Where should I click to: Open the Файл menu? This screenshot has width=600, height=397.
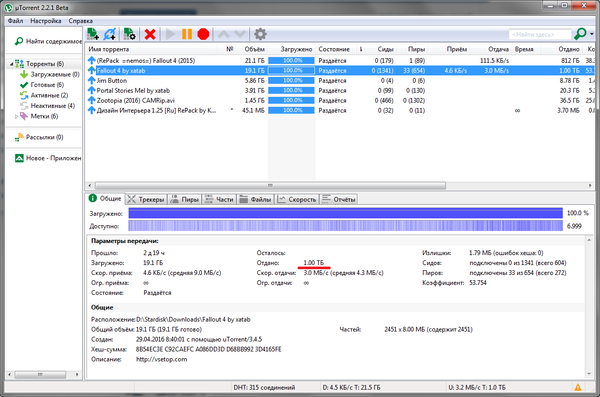click(x=15, y=21)
